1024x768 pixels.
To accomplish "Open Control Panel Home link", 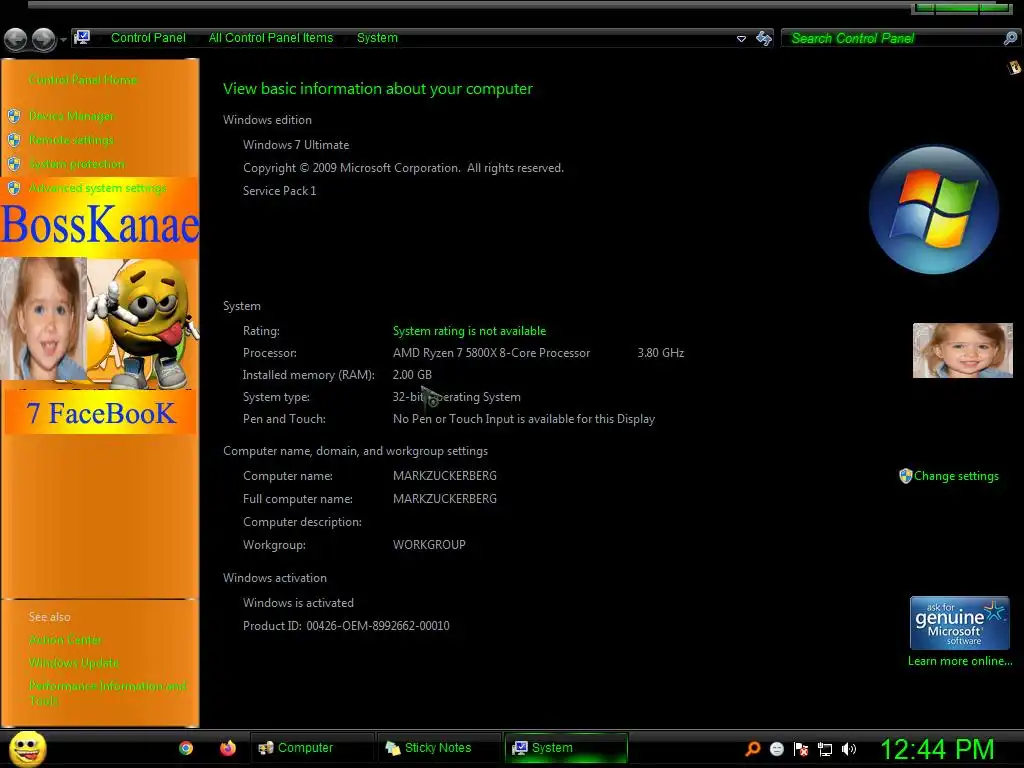I will [83, 80].
